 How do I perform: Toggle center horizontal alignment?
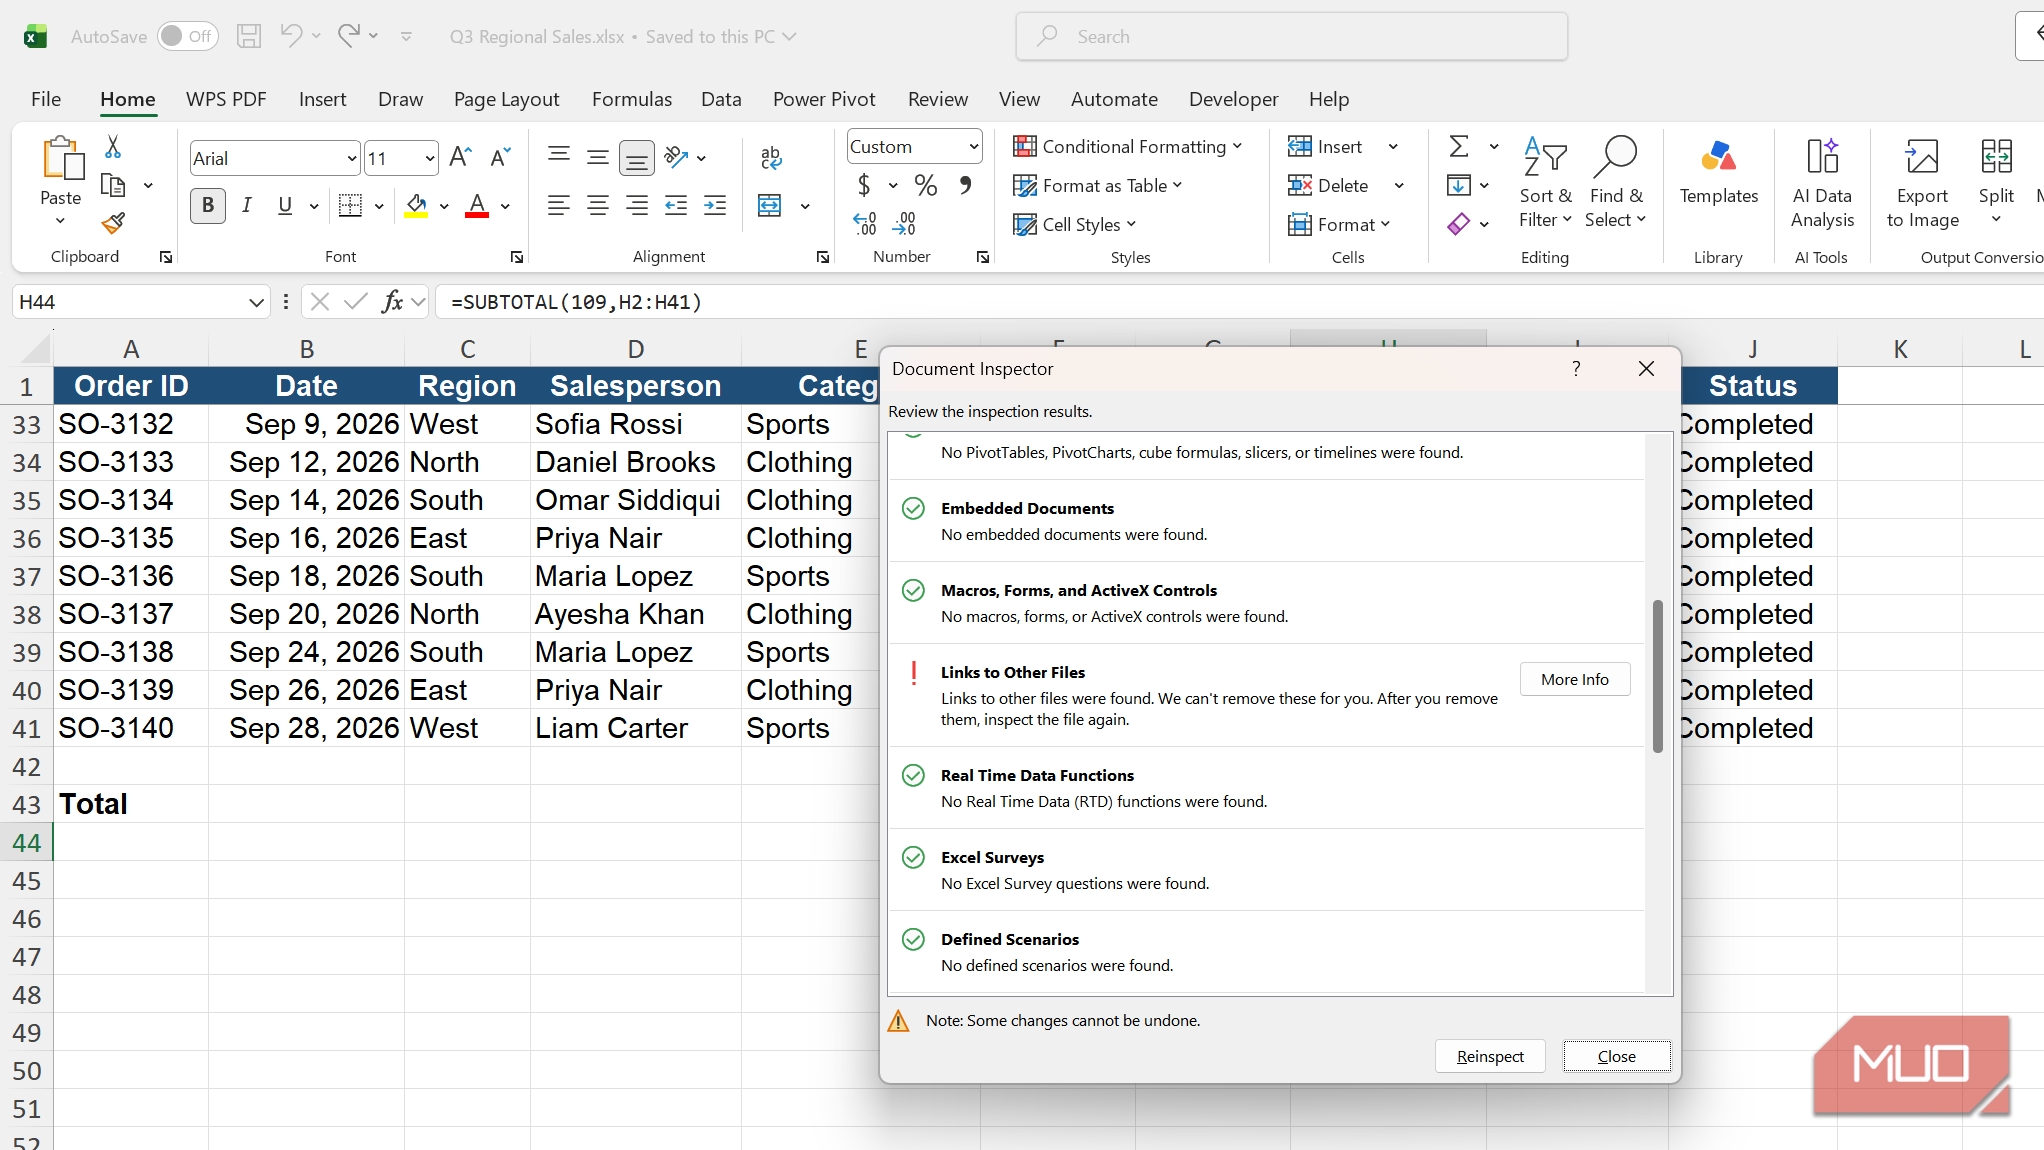[x=598, y=206]
